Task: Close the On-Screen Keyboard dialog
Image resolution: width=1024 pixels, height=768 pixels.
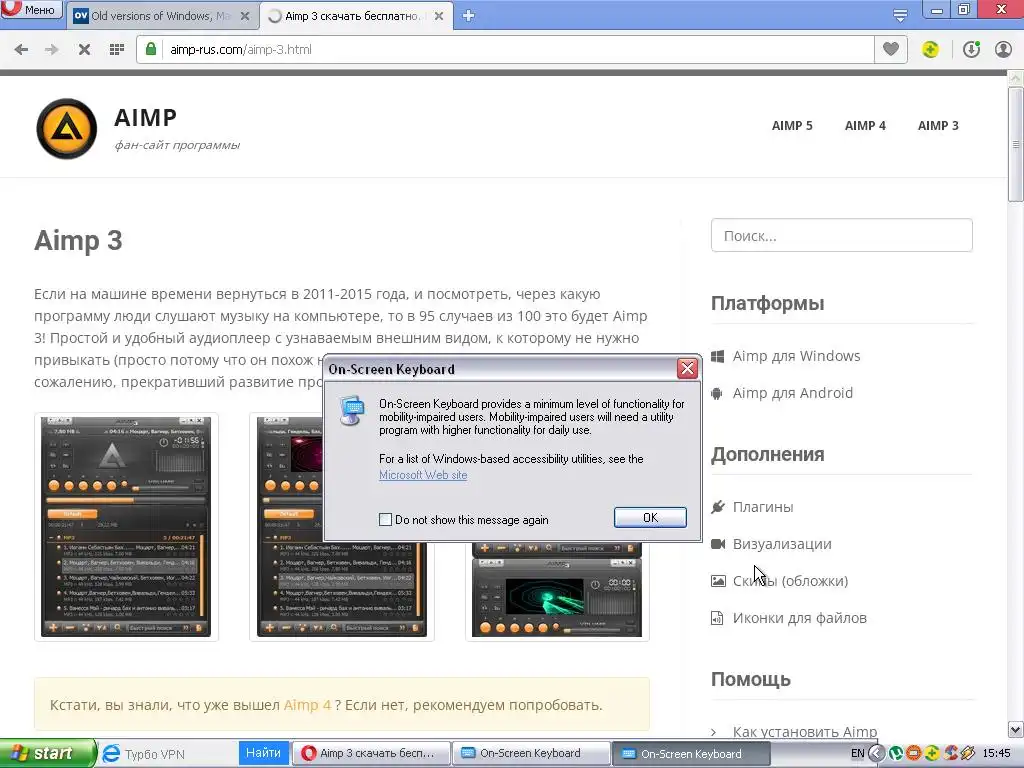Action: 687,369
